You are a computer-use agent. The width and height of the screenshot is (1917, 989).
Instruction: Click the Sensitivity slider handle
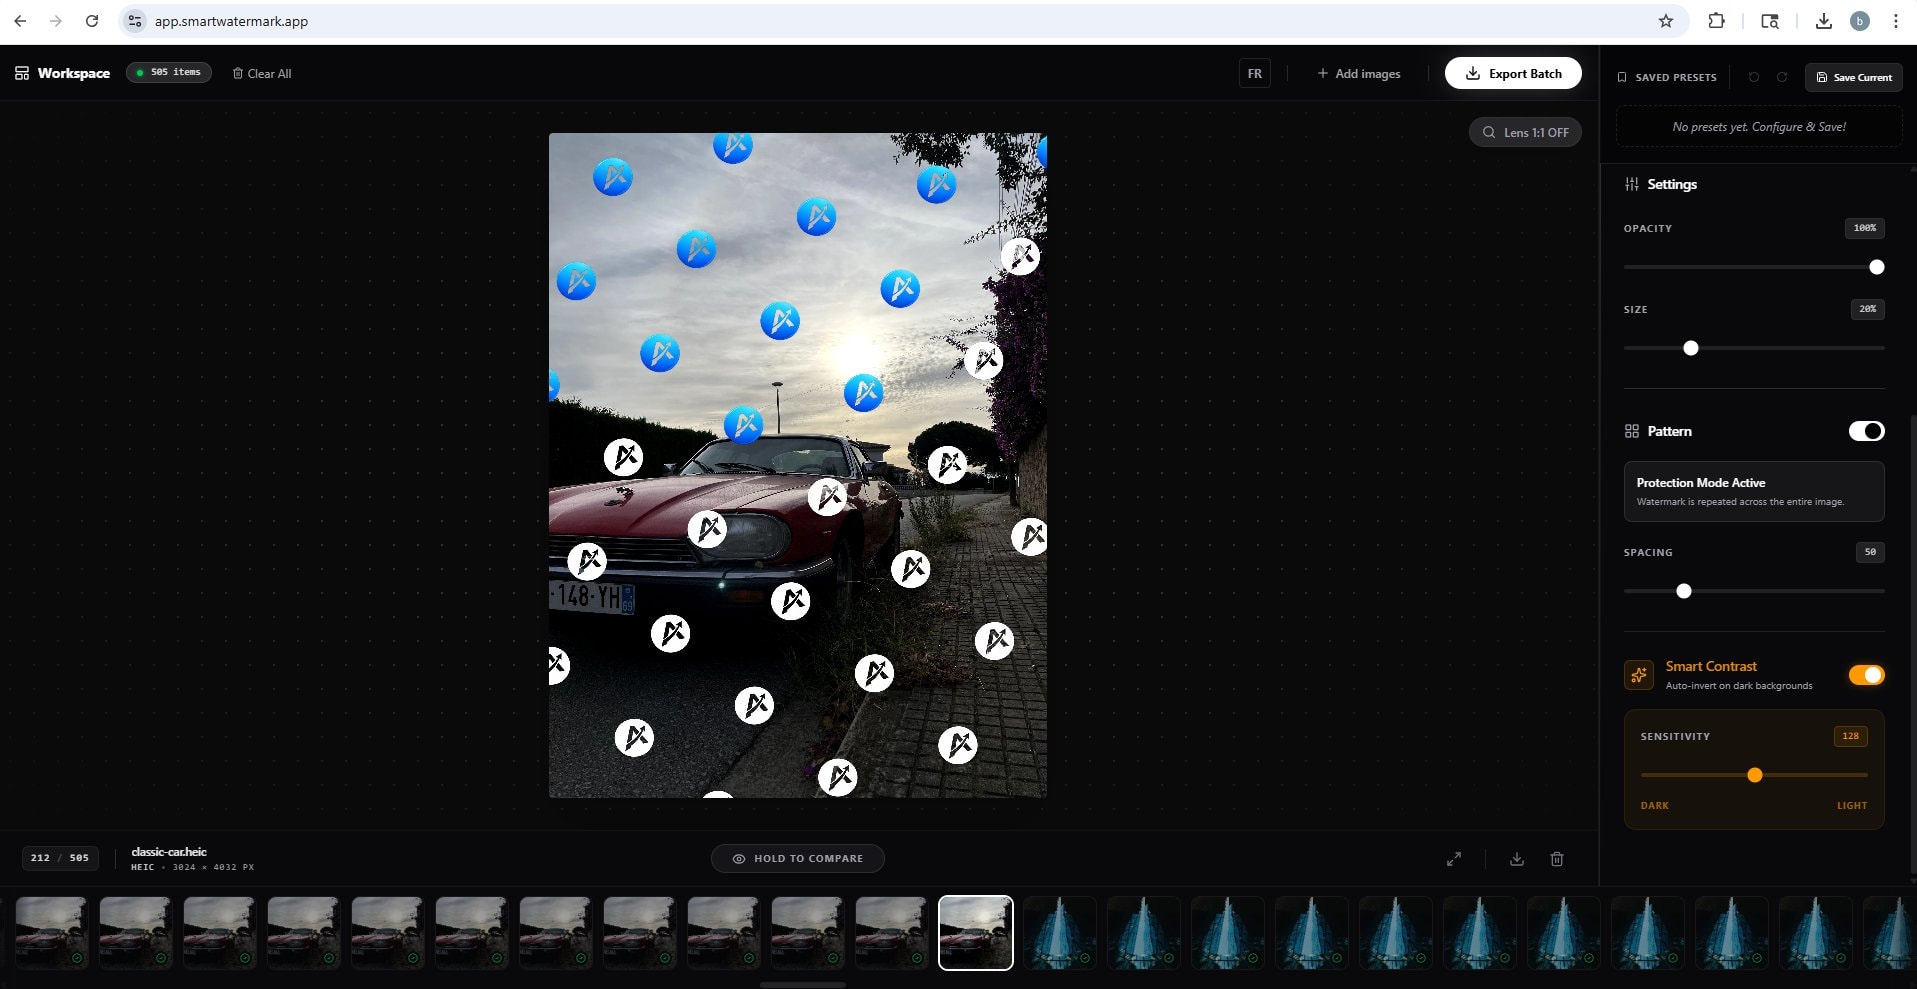tap(1755, 775)
